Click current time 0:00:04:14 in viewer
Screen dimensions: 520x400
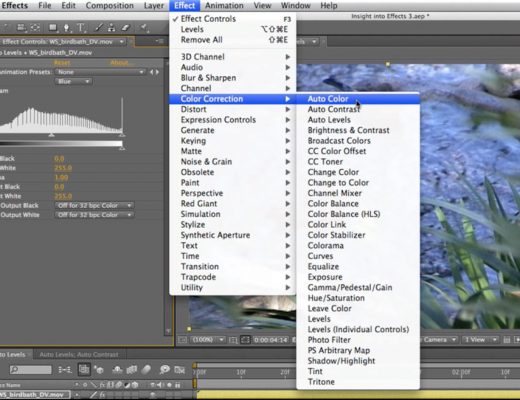[270, 340]
